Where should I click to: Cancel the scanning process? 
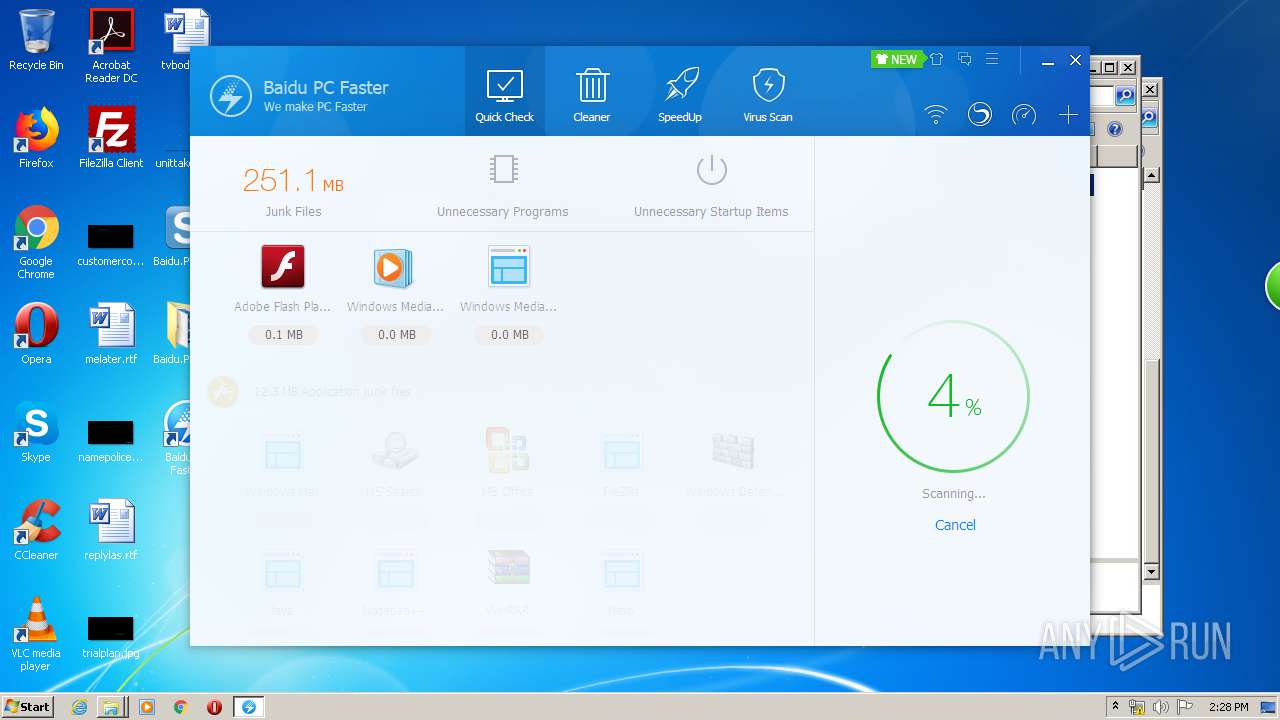tap(955, 525)
